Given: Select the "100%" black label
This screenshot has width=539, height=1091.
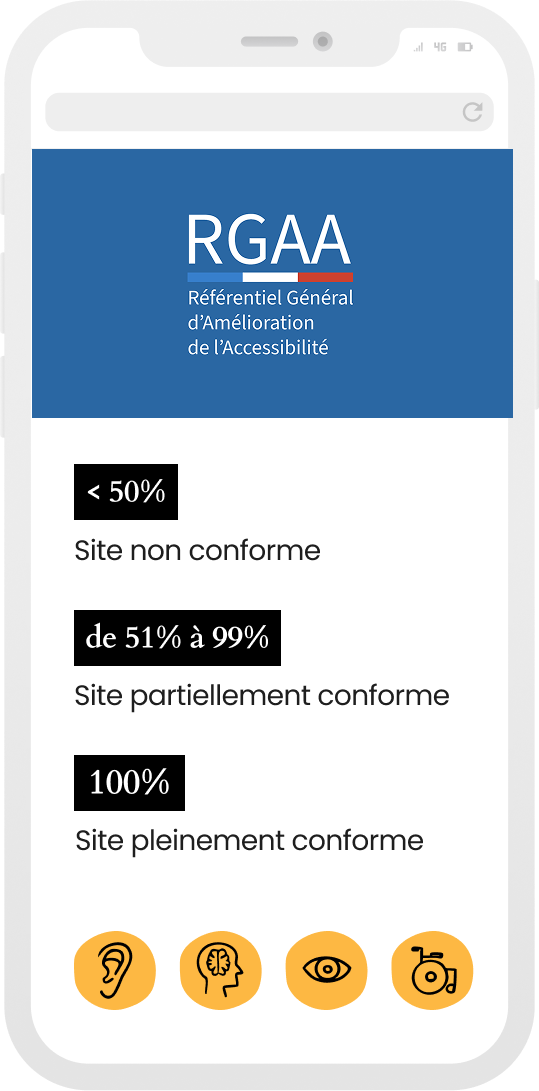Looking at the screenshot, I should 129,783.
